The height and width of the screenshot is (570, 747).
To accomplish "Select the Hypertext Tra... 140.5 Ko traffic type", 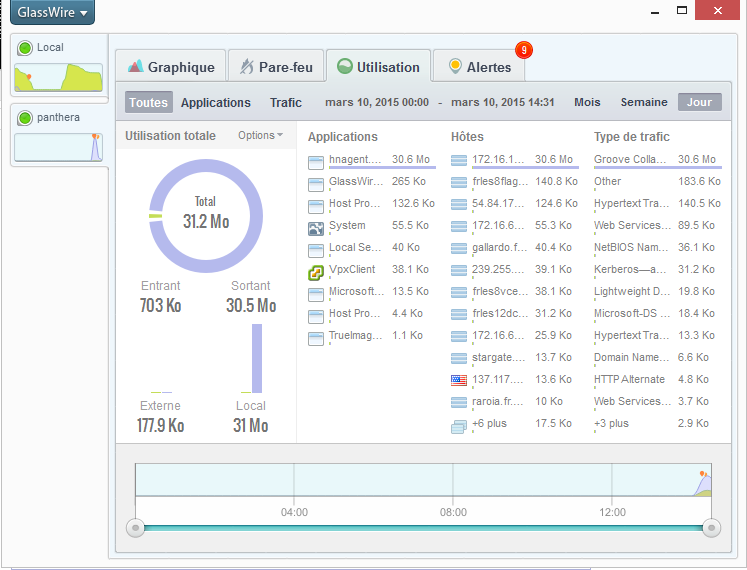I will (x=631, y=203).
